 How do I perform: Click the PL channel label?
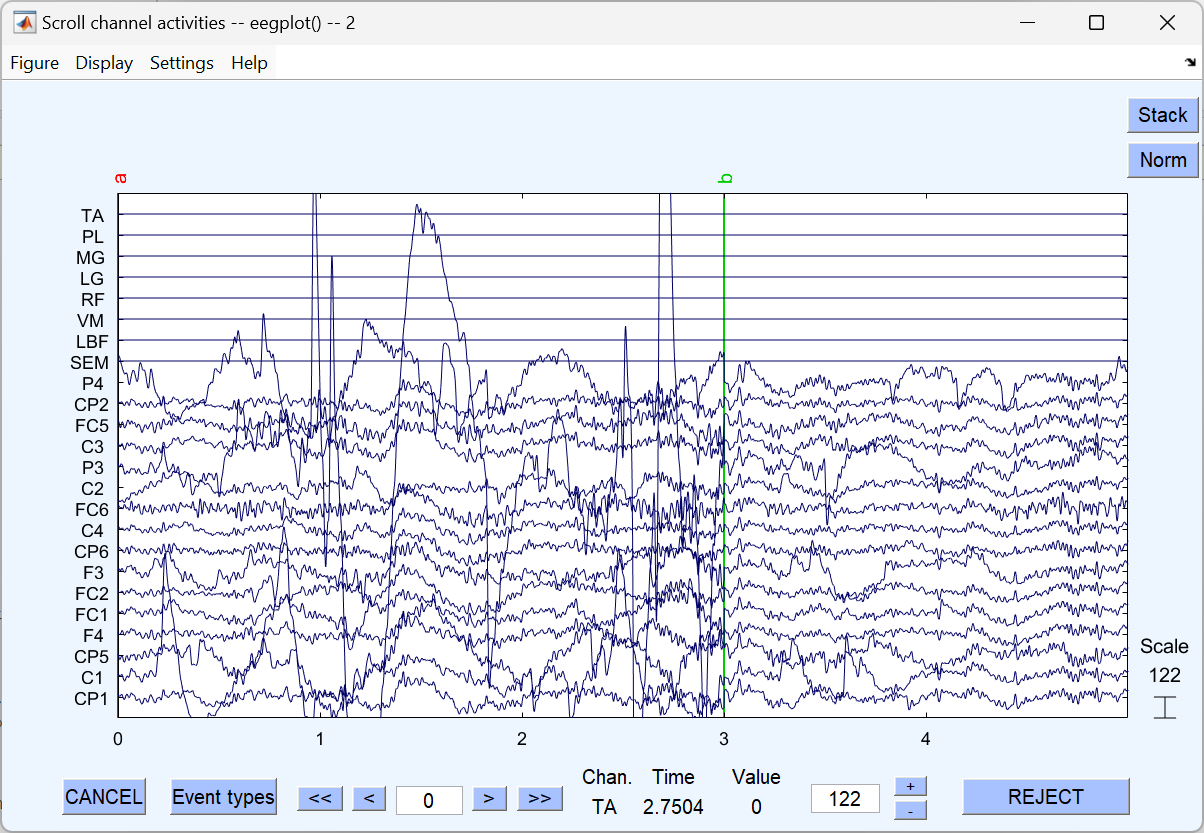point(93,236)
